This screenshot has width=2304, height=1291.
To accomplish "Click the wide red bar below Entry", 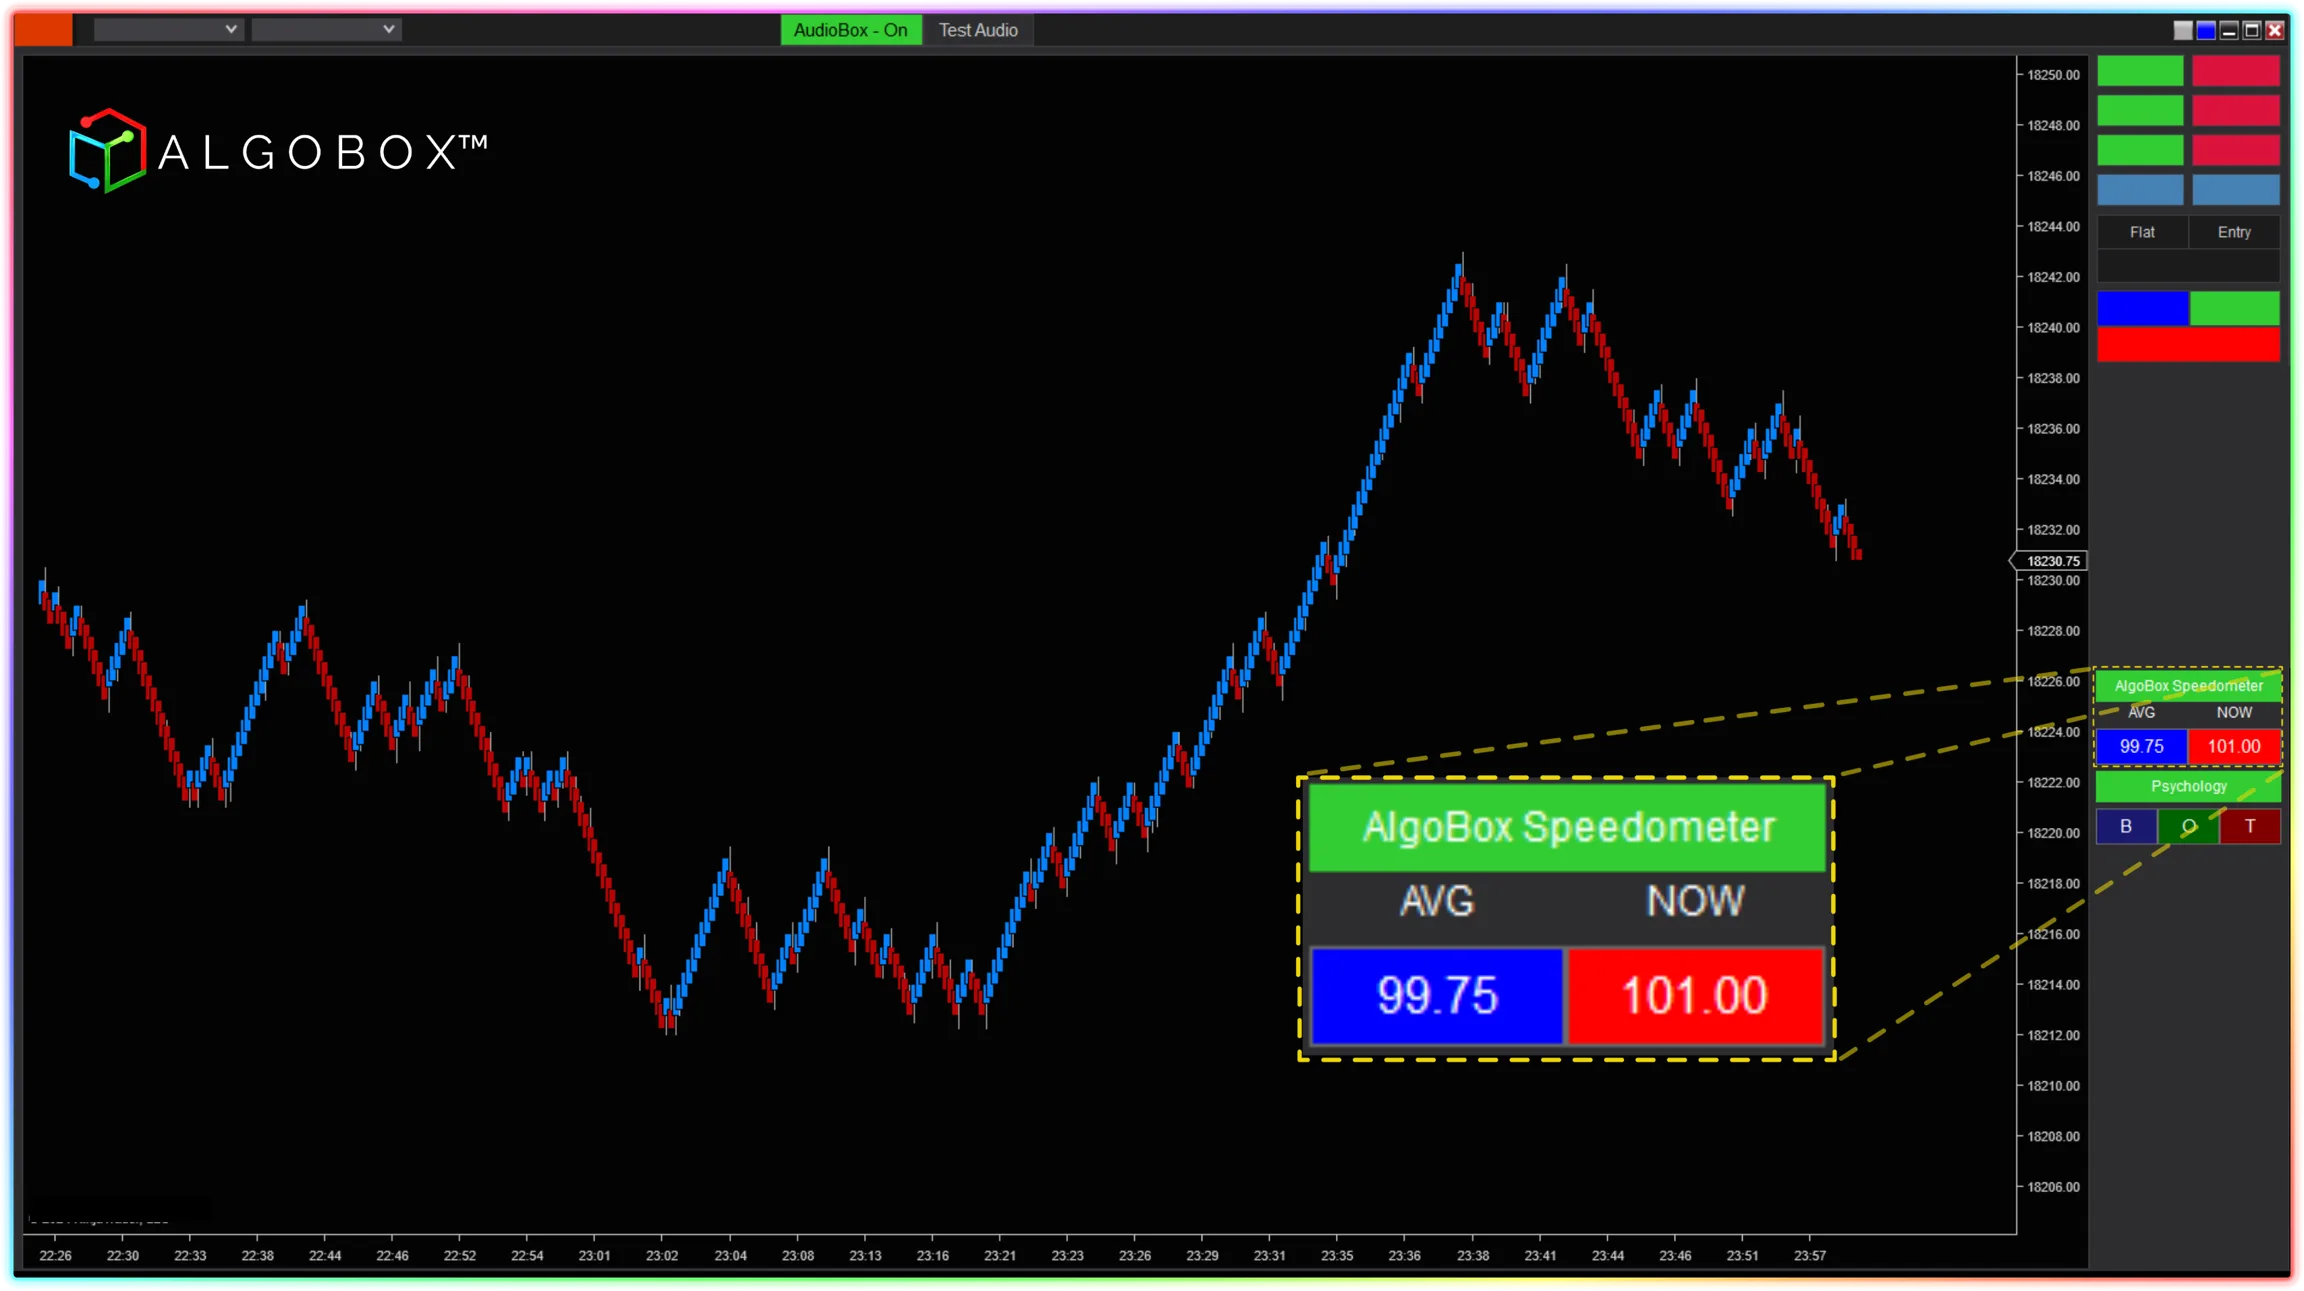I will pos(2188,345).
